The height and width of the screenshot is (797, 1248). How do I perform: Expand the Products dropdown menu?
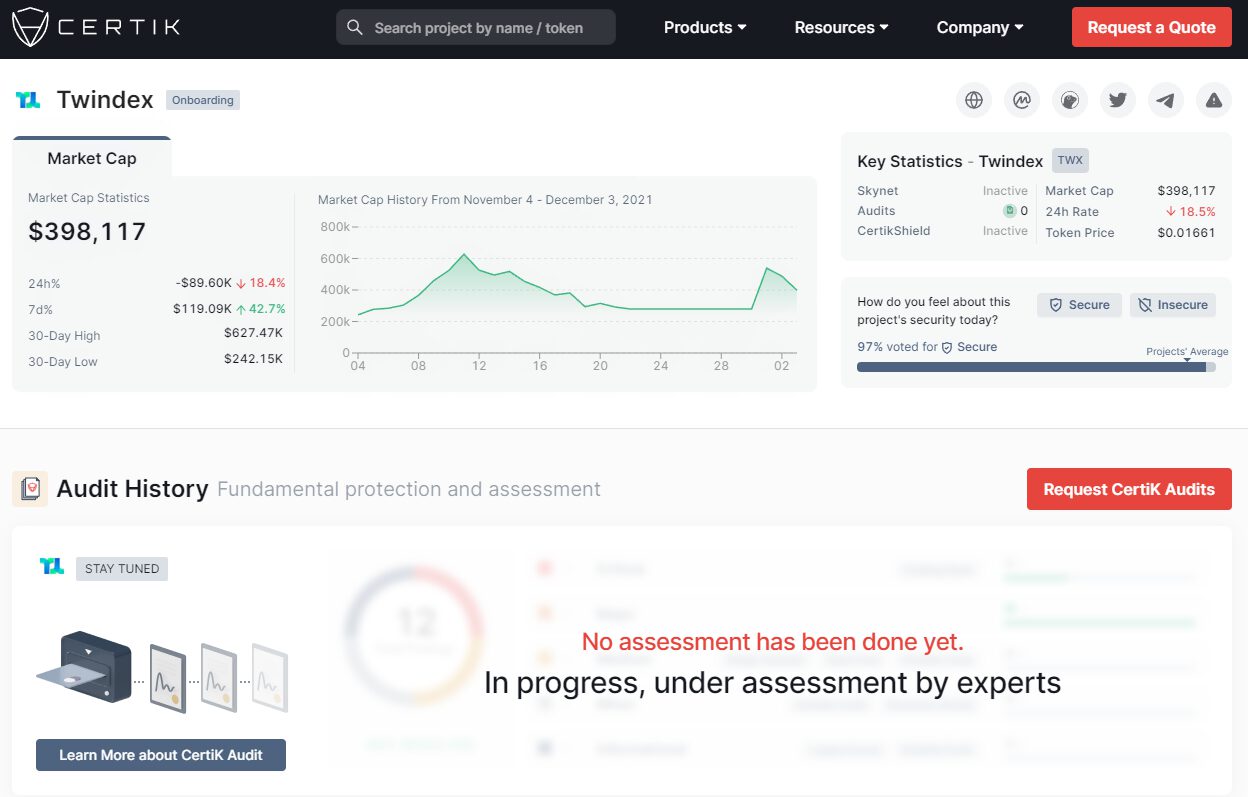pyautogui.click(x=705, y=28)
